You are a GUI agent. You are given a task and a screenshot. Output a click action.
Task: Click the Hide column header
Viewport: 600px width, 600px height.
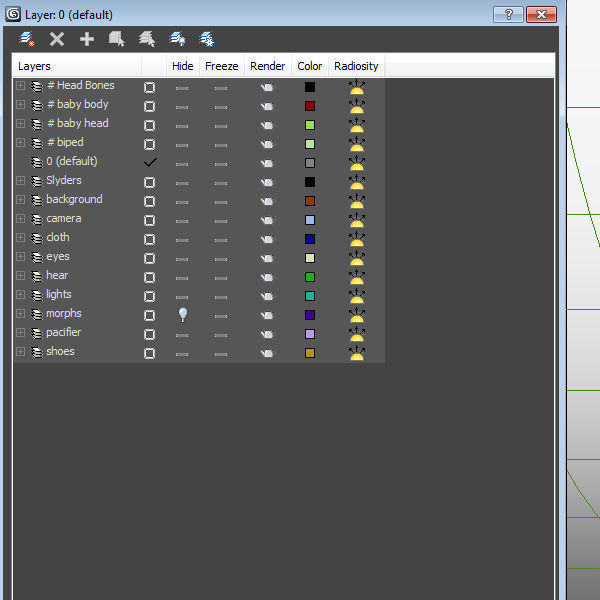click(x=183, y=66)
